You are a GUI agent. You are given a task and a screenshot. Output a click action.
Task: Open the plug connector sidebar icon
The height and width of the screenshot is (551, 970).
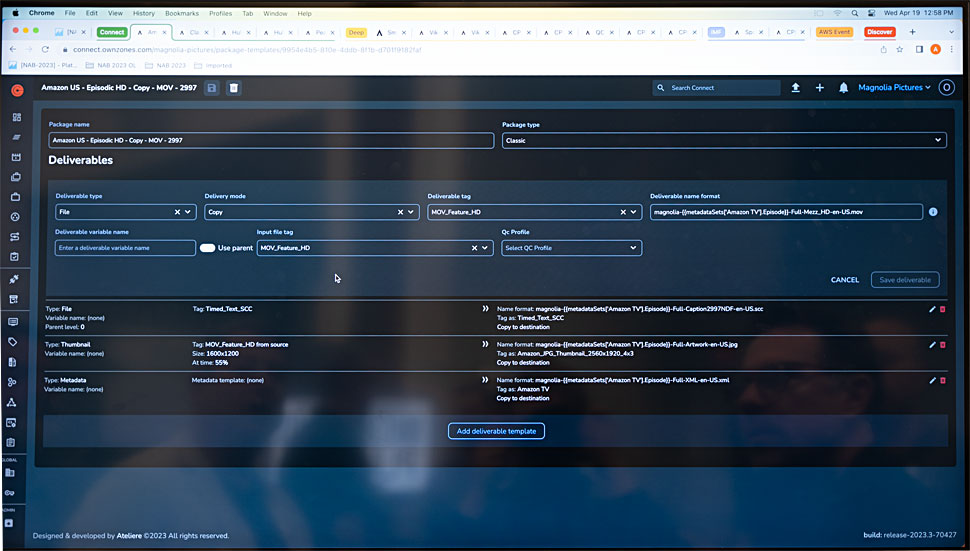click(14, 279)
